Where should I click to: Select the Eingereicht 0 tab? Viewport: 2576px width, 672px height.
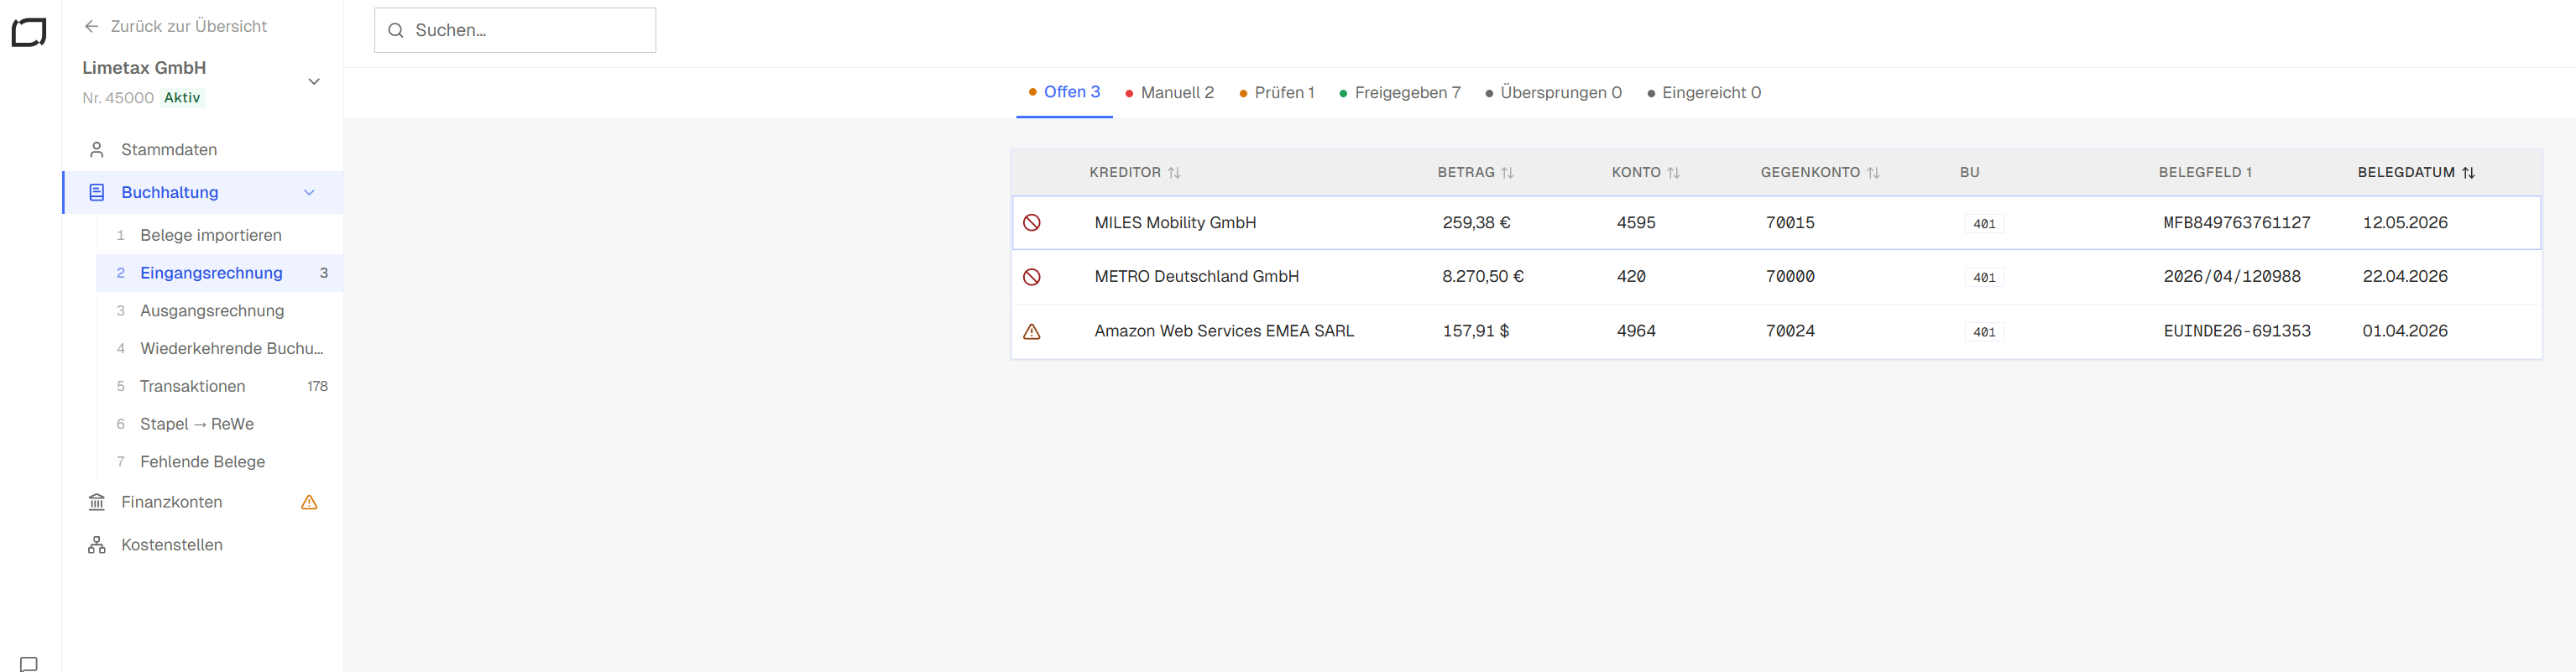pos(1703,93)
